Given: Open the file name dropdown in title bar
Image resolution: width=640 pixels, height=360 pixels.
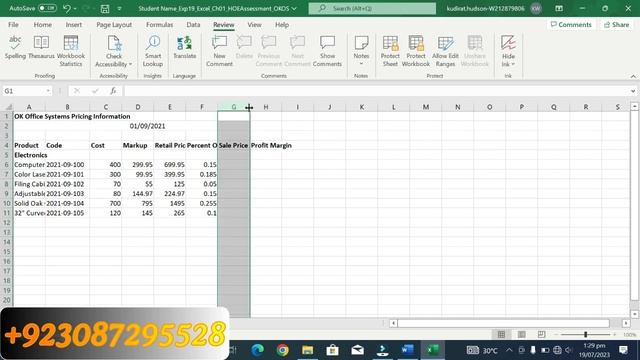Looking at the screenshot, I should click(294, 8).
